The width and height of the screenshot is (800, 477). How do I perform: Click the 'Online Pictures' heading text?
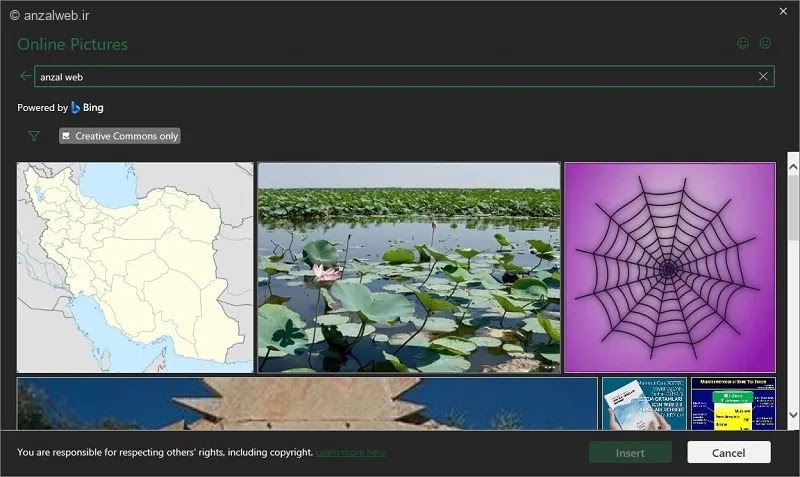pos(72,44)
